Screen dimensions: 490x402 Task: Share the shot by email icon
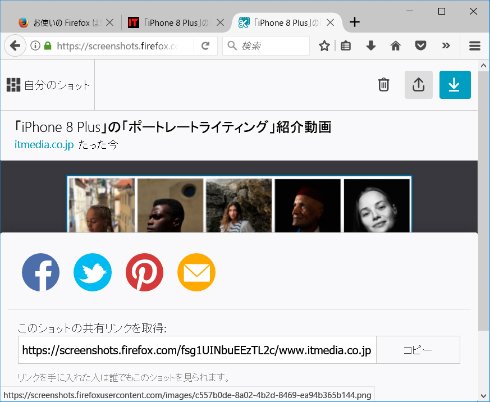[x=196, y=272]
